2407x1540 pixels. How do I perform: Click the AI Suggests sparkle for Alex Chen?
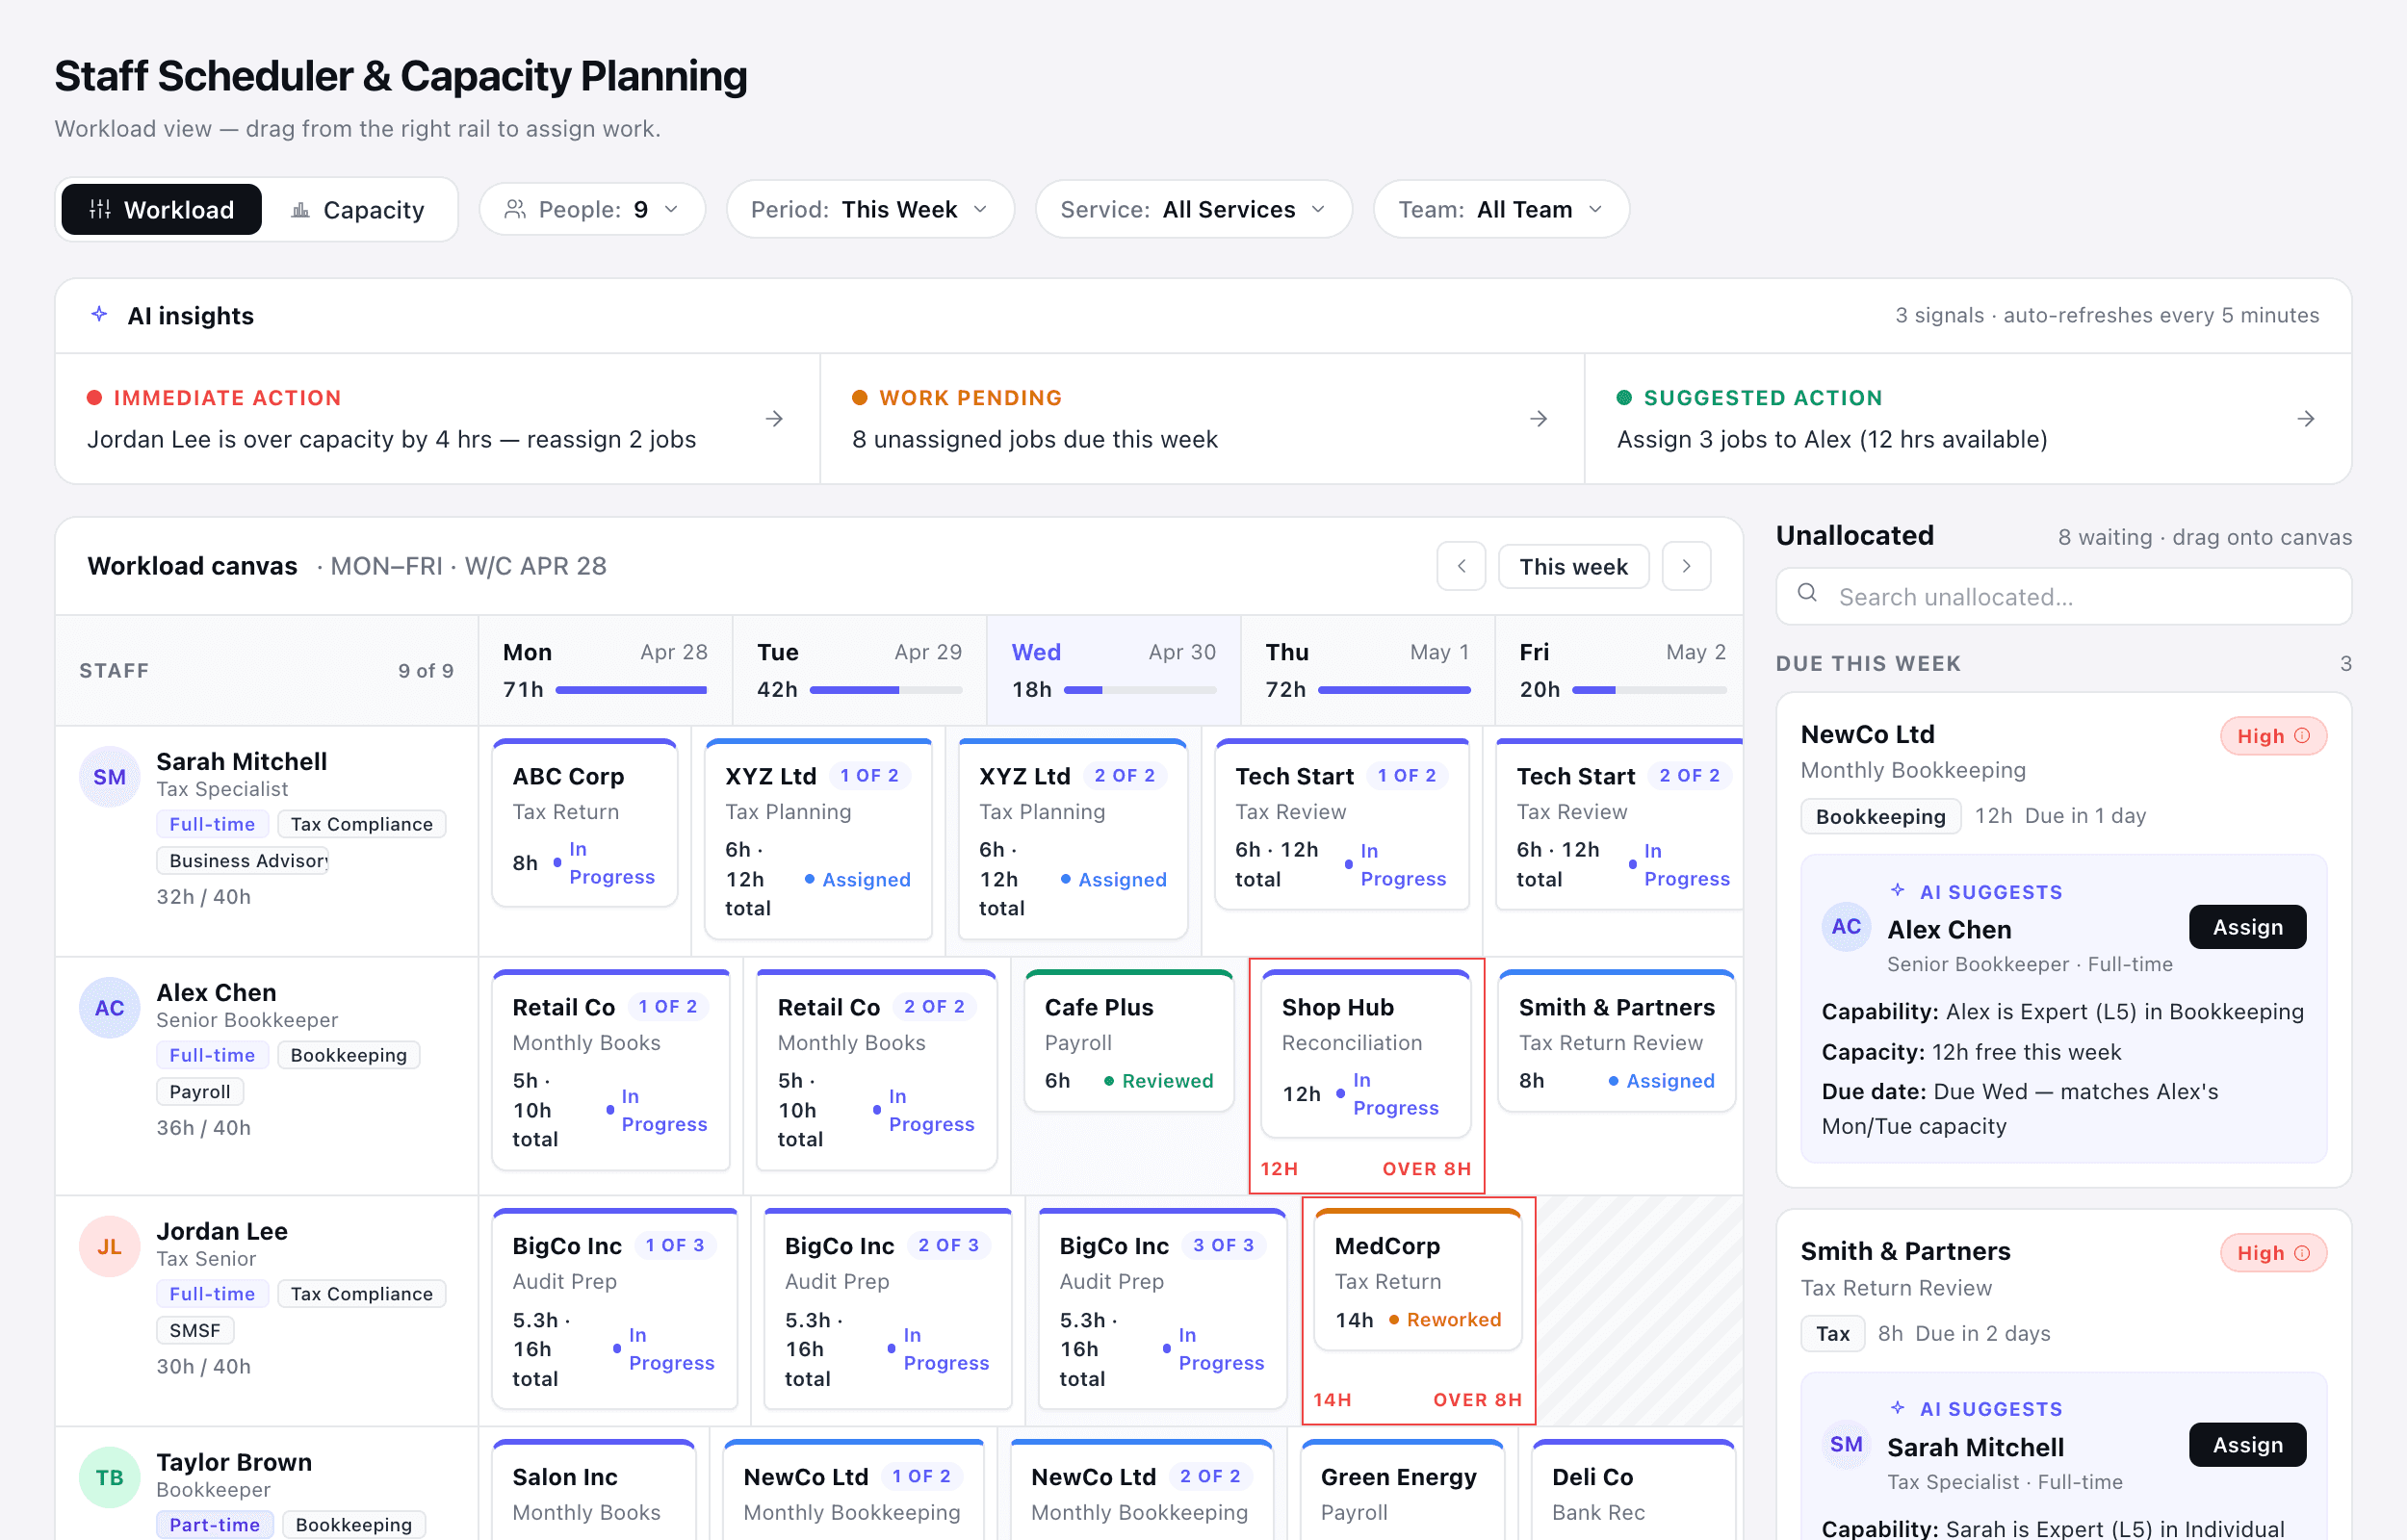[x=1897, y=890]
